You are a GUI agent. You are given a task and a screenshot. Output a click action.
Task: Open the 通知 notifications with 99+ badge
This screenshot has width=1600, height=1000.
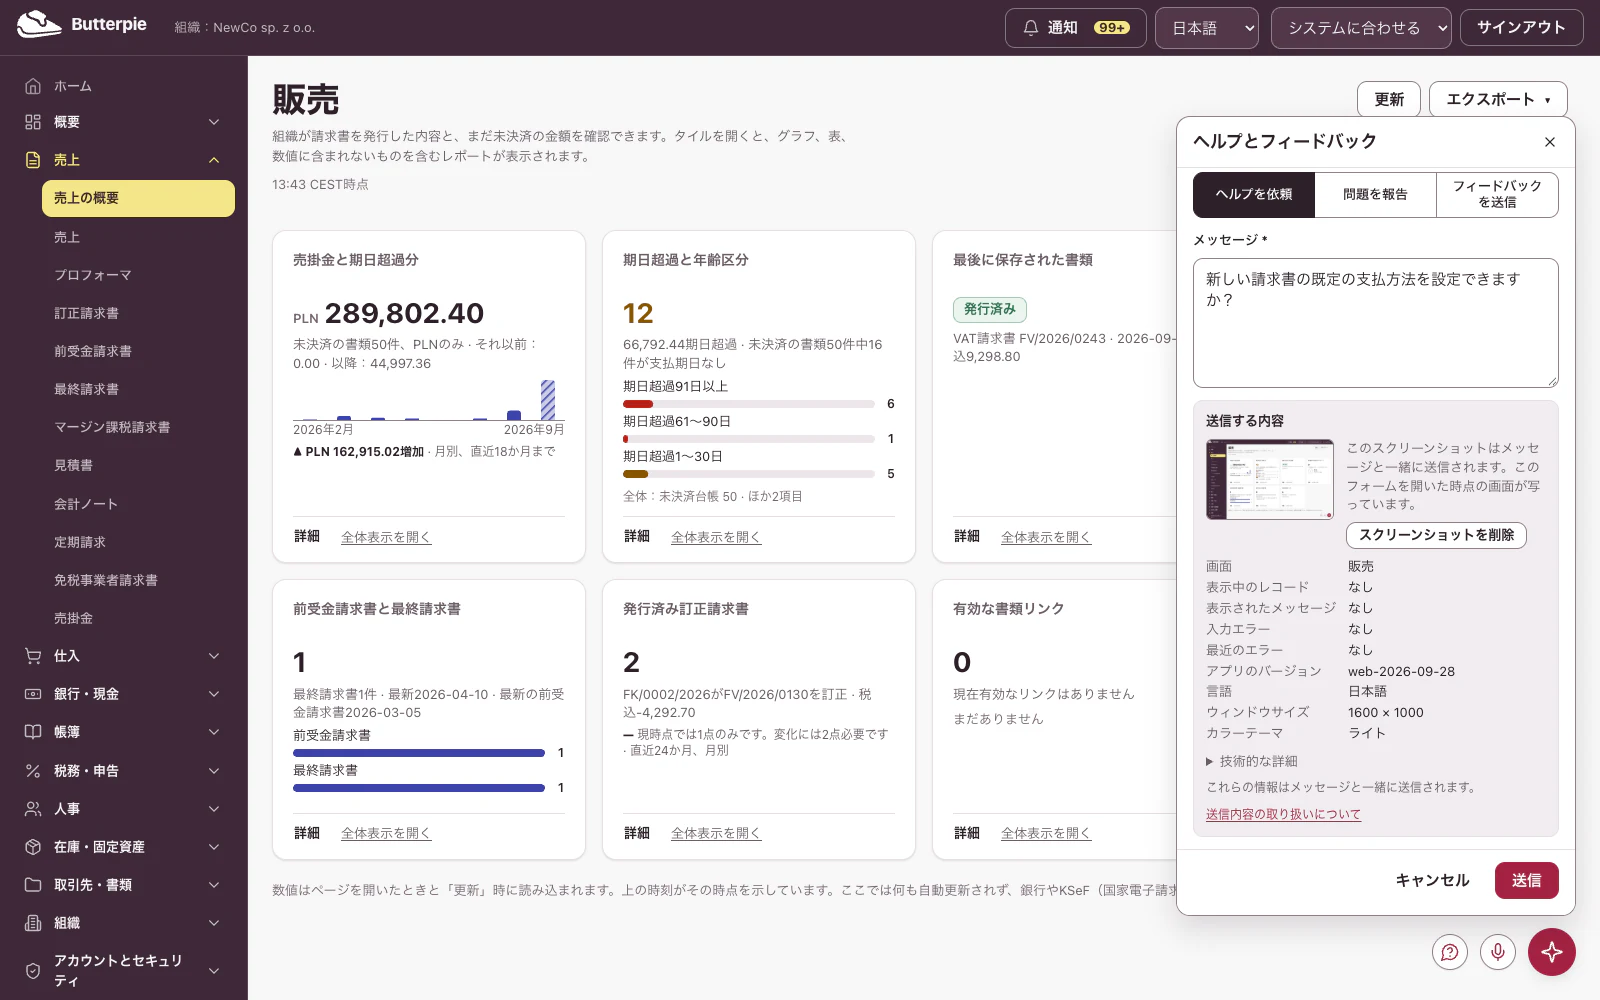pyautogui.click(x=1076, y=28)
